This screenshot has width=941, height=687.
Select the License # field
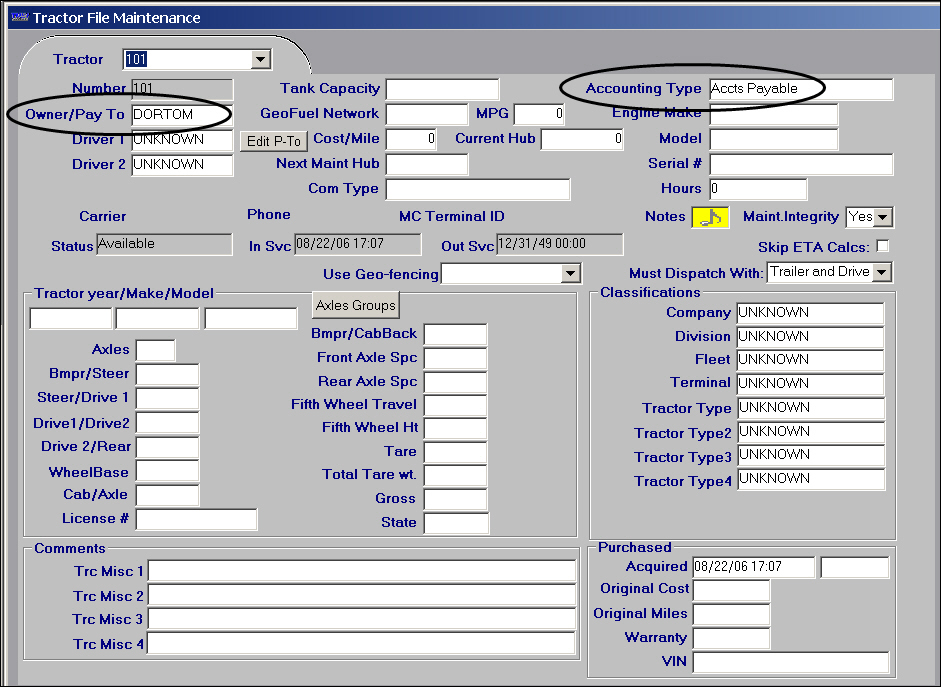pyautogui.click(x=196, y=520)
